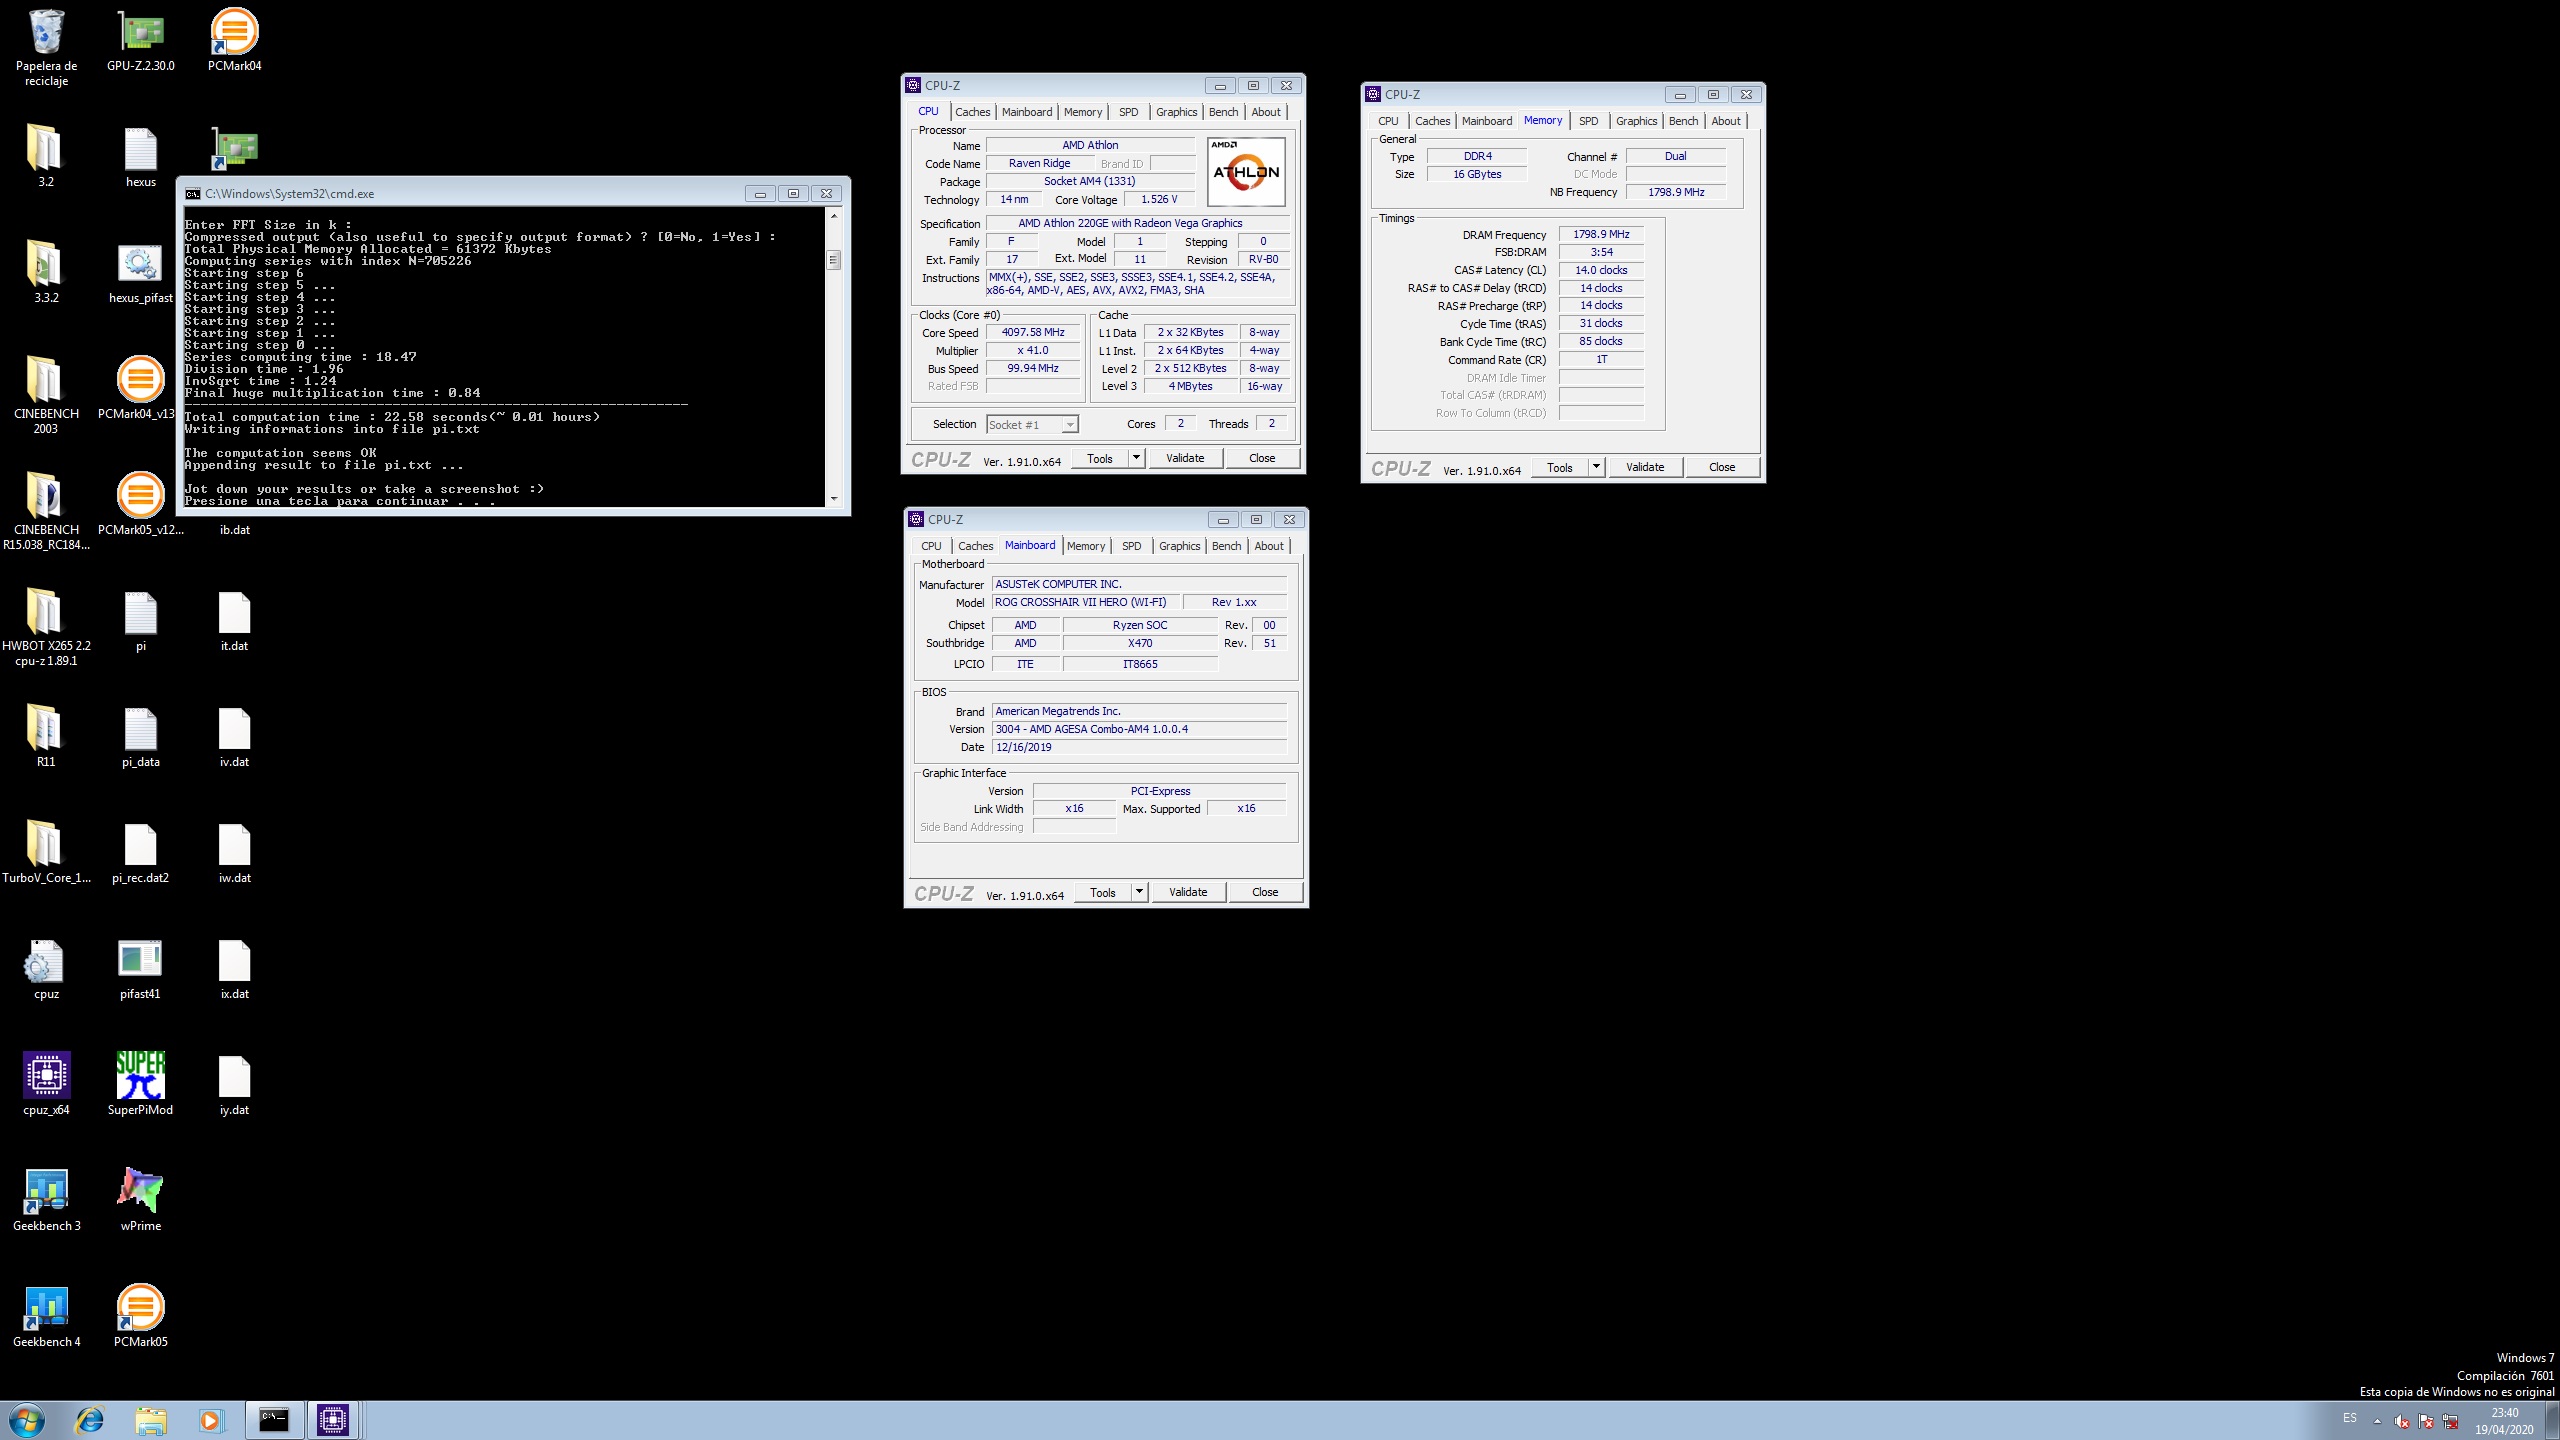This screenshot has width=2560, height=1440.
Task: Click Validate in the CPU tab window
Action: (x=1185, y=458)
